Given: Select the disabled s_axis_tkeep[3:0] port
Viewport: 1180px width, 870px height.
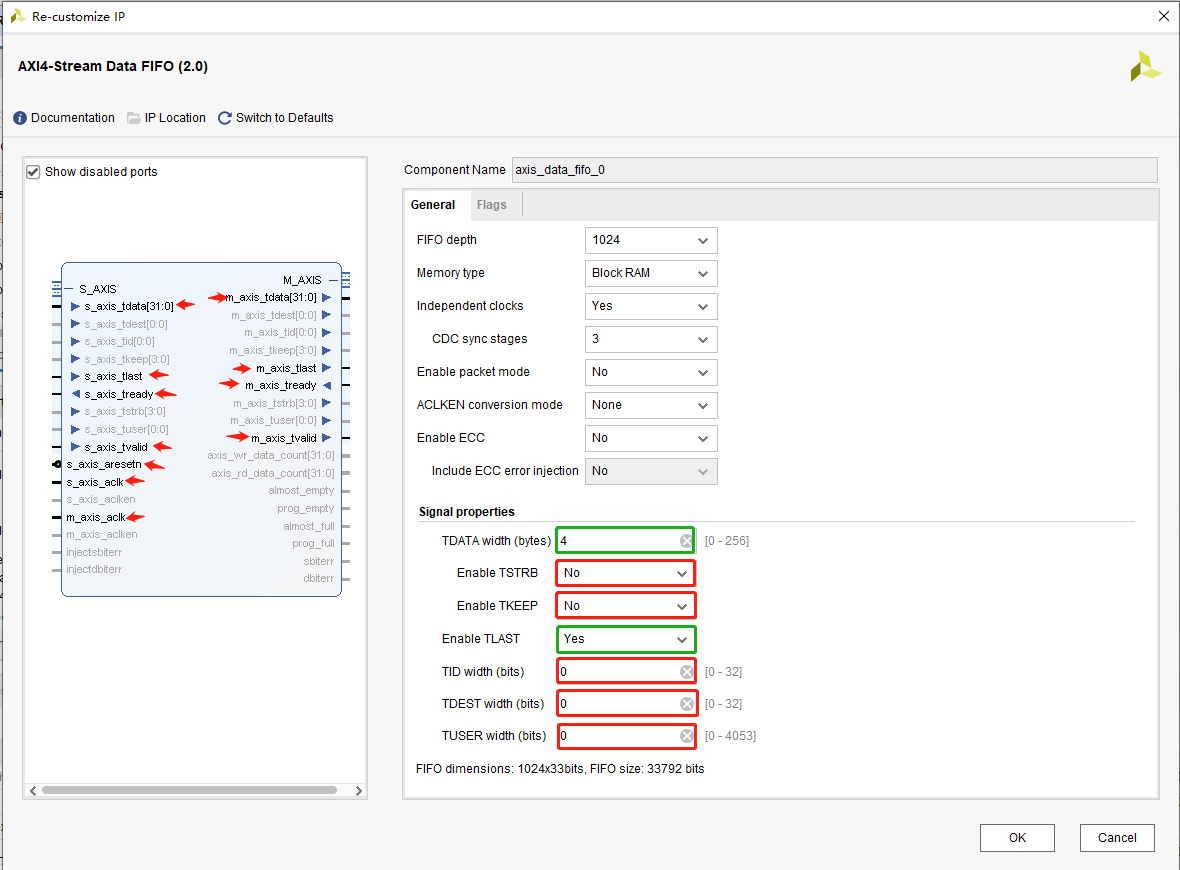Looking at the screenshot, I should point(126,359).
